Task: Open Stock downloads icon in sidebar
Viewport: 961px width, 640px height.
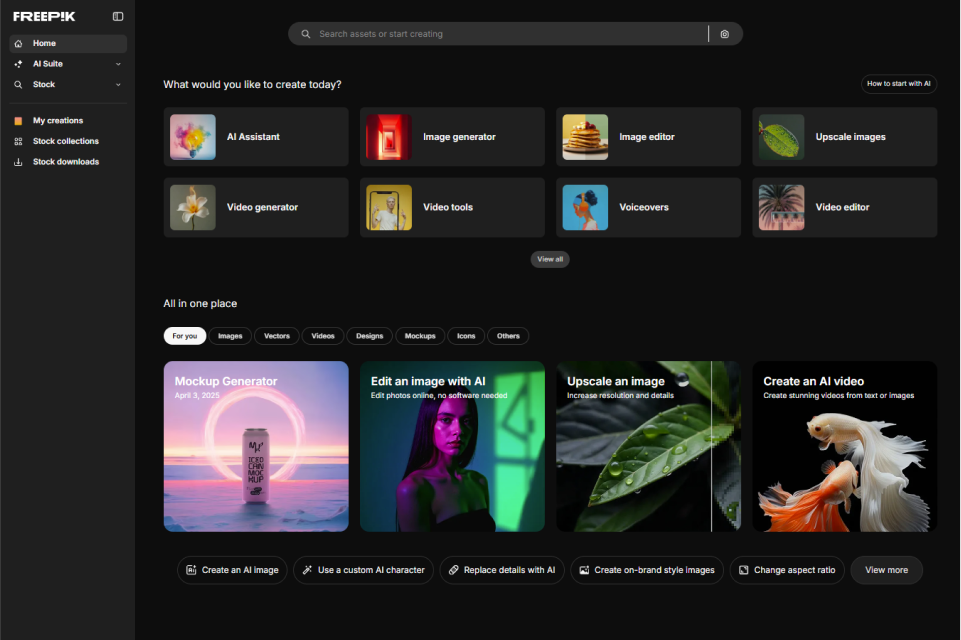Action: click(18, 162)
